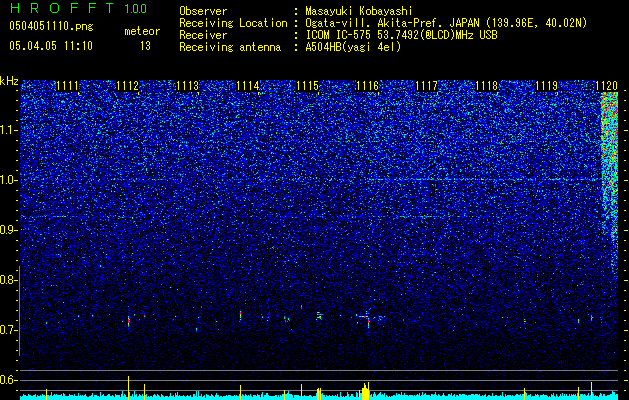
Task: Click the observer name Masayuki Kobayashi
Action: coord(359,12)
